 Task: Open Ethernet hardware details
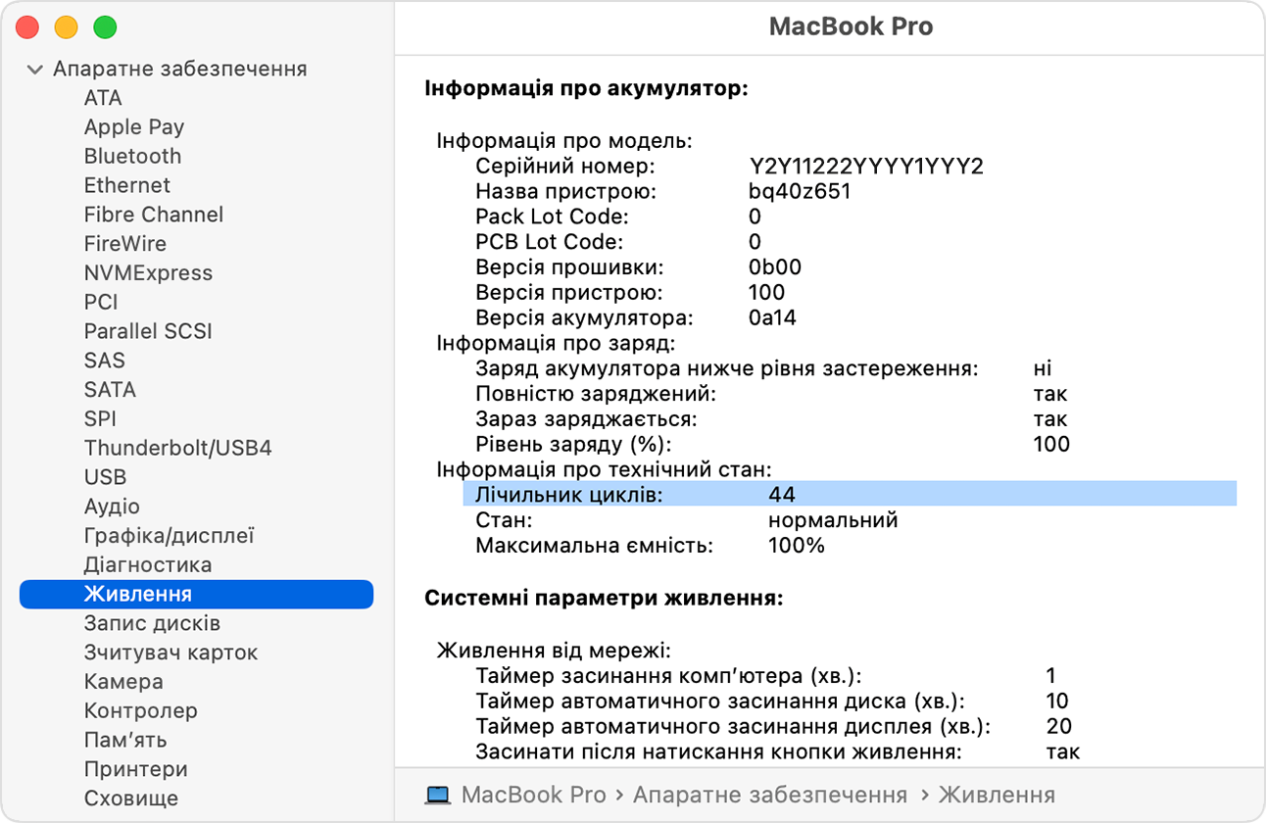click(127, 185)
